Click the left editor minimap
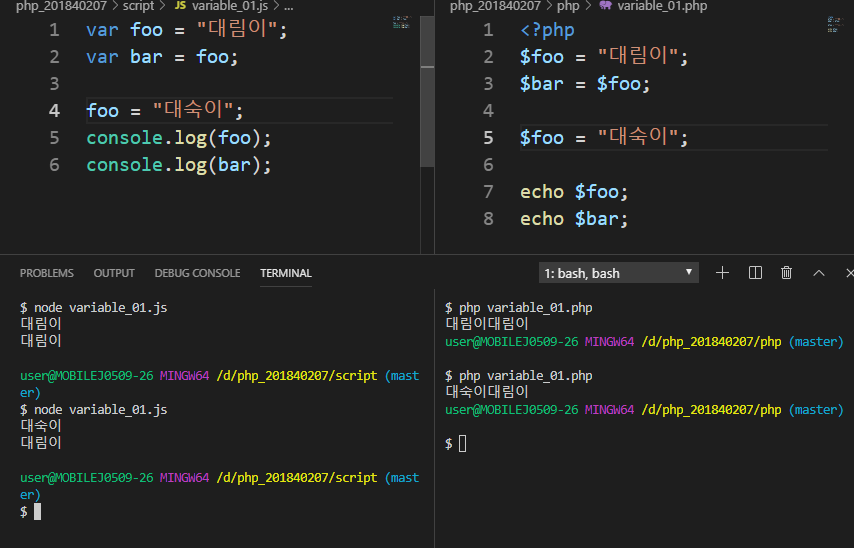This screenshot has height=548, width=854. (401, 22)
